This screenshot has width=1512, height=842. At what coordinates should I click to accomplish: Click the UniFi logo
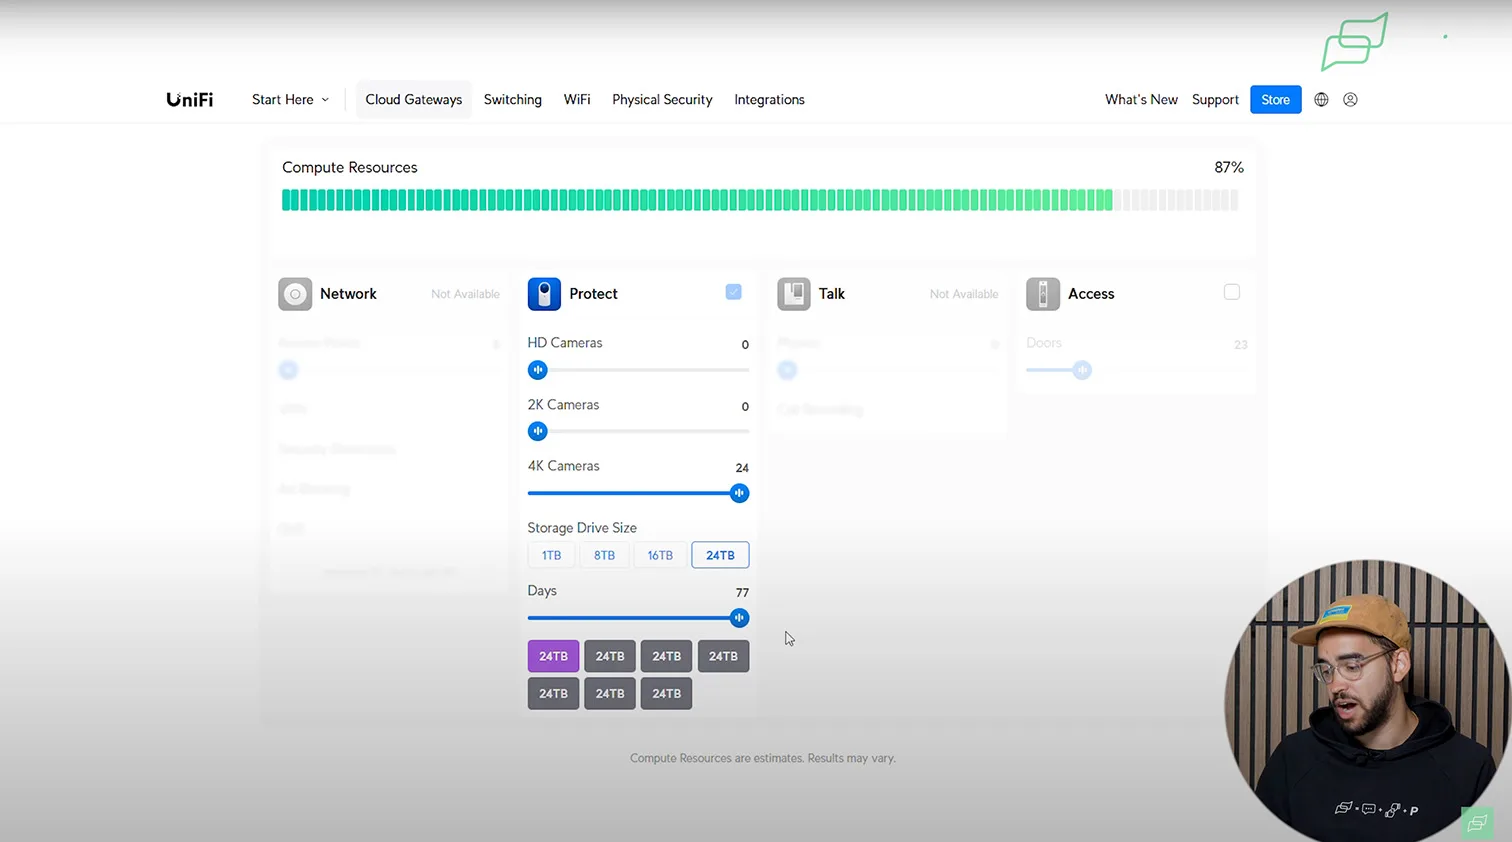pos(189,100)
